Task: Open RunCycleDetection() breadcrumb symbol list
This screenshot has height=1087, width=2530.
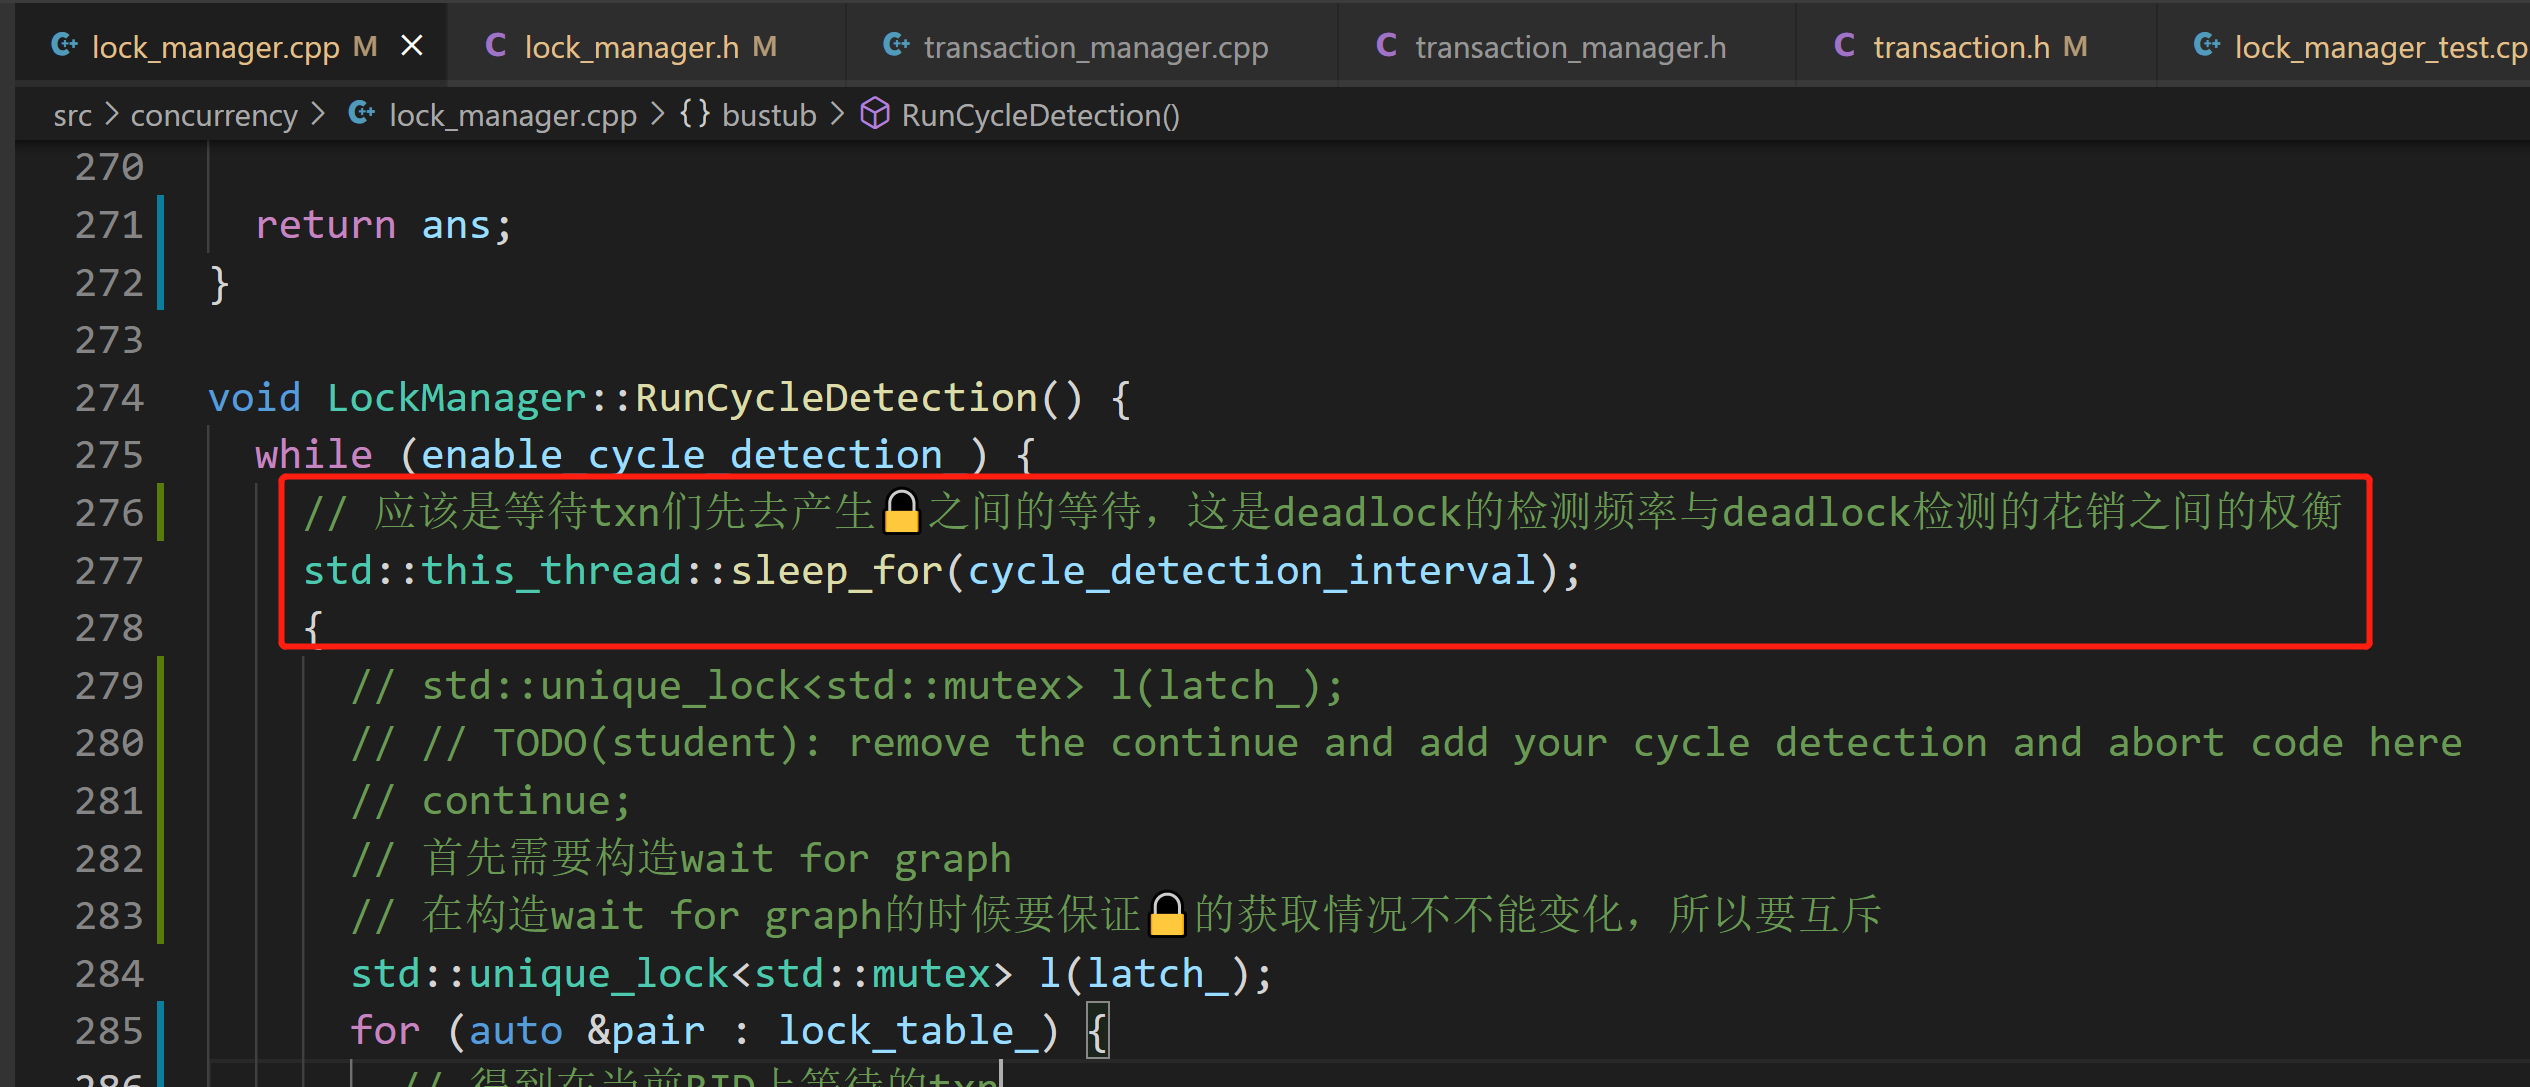Action: pyautogui.click(x=1040, y=116)
